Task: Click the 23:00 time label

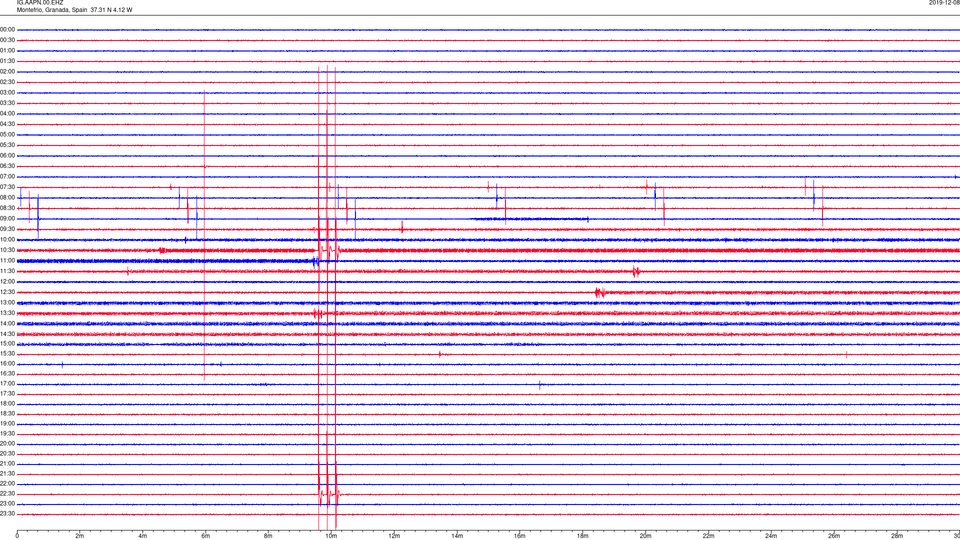Action: tap(7, 504)
